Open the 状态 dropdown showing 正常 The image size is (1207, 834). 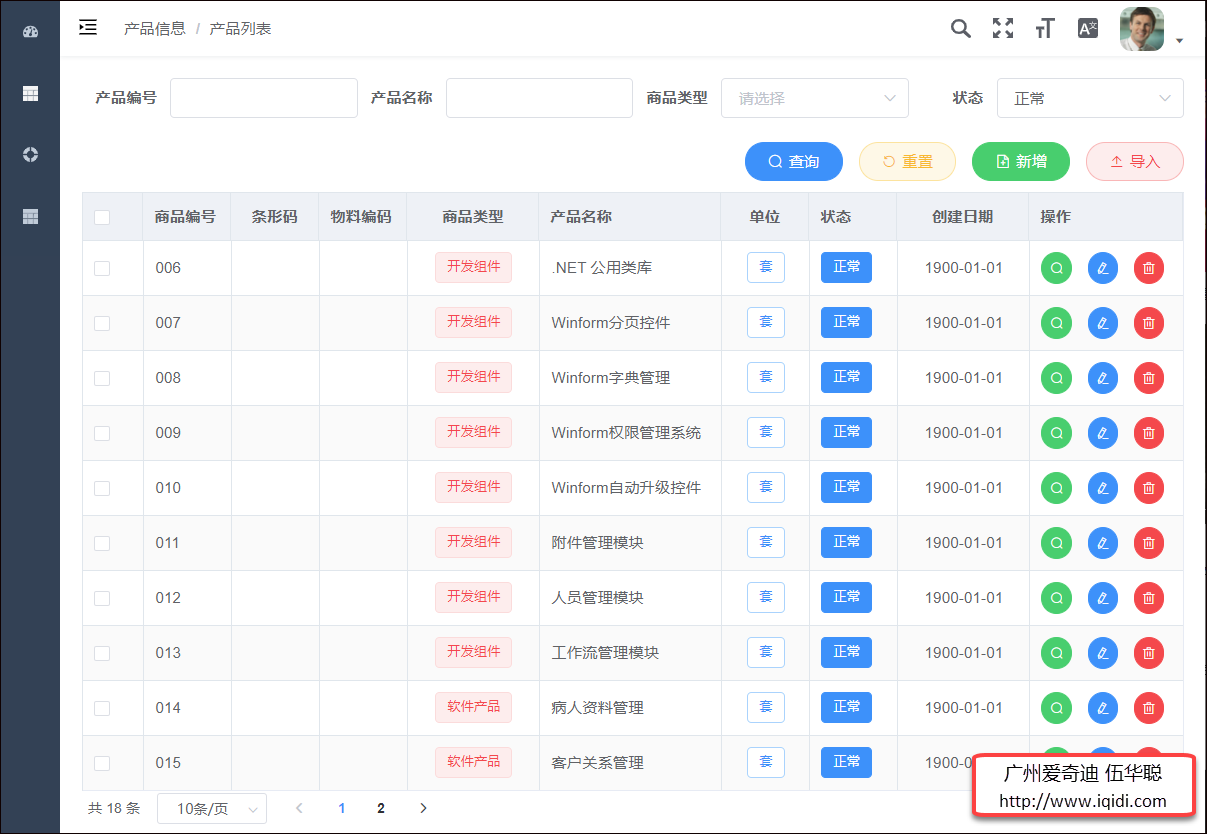(1090, 97)
